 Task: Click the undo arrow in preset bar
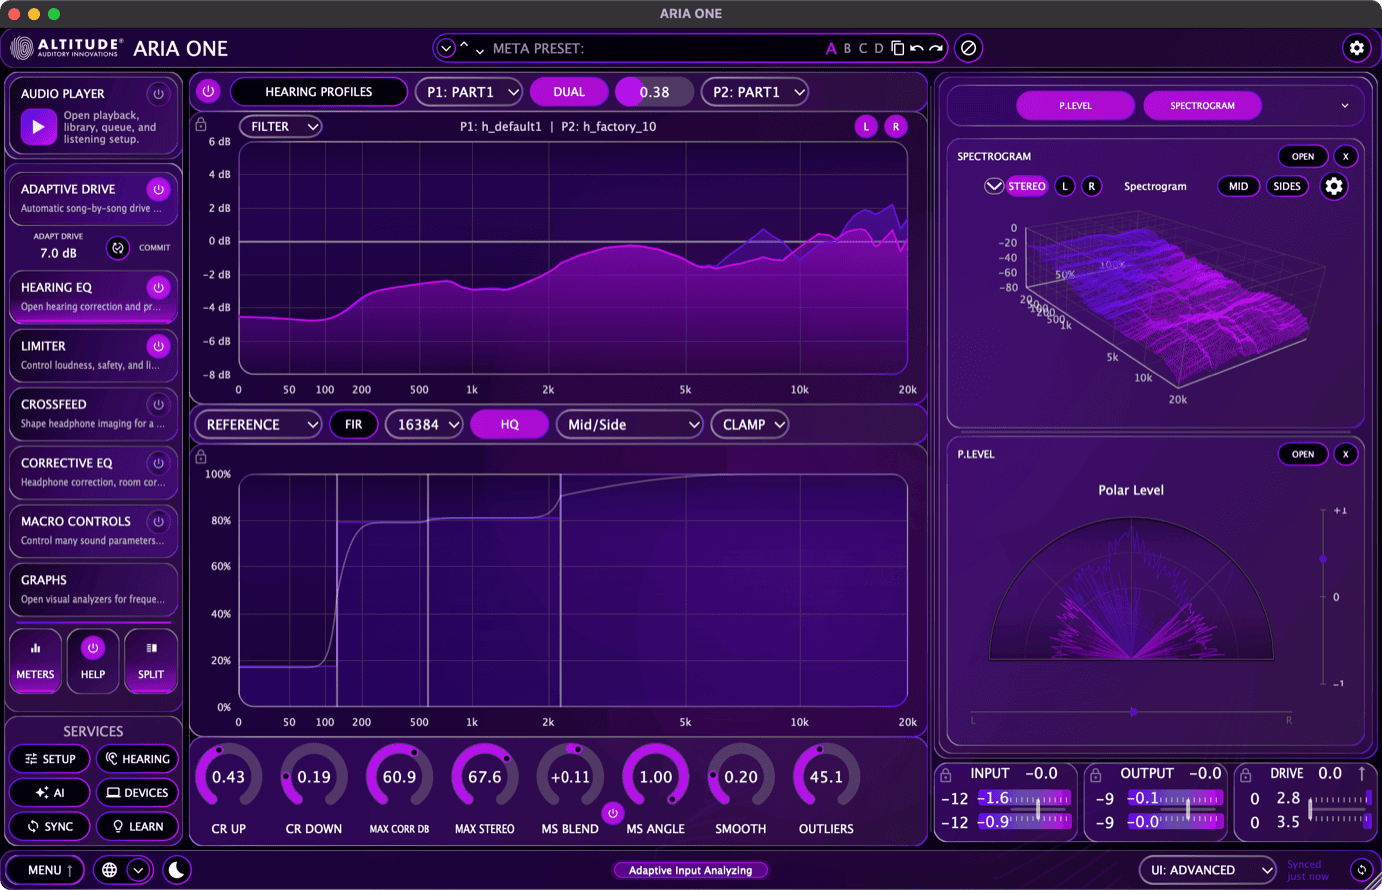[916, 48]
